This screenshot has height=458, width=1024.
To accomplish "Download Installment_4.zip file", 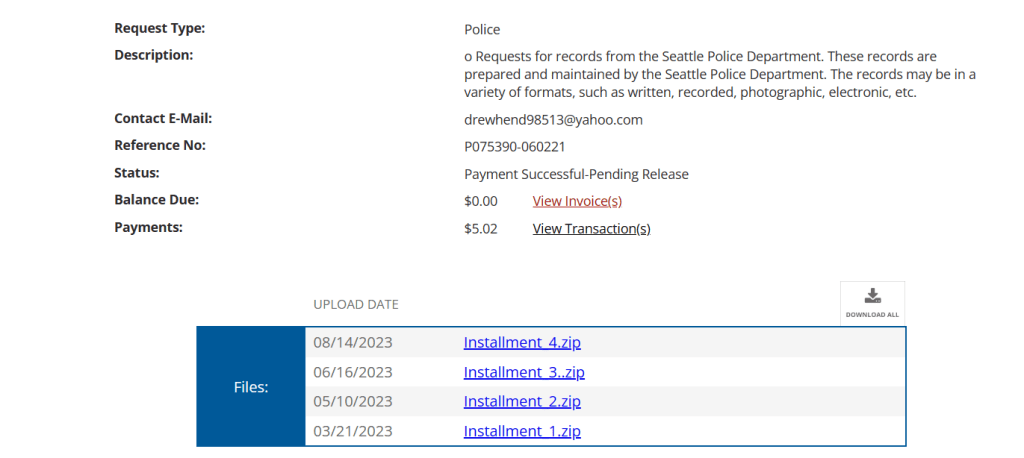I will click(522, 342).
